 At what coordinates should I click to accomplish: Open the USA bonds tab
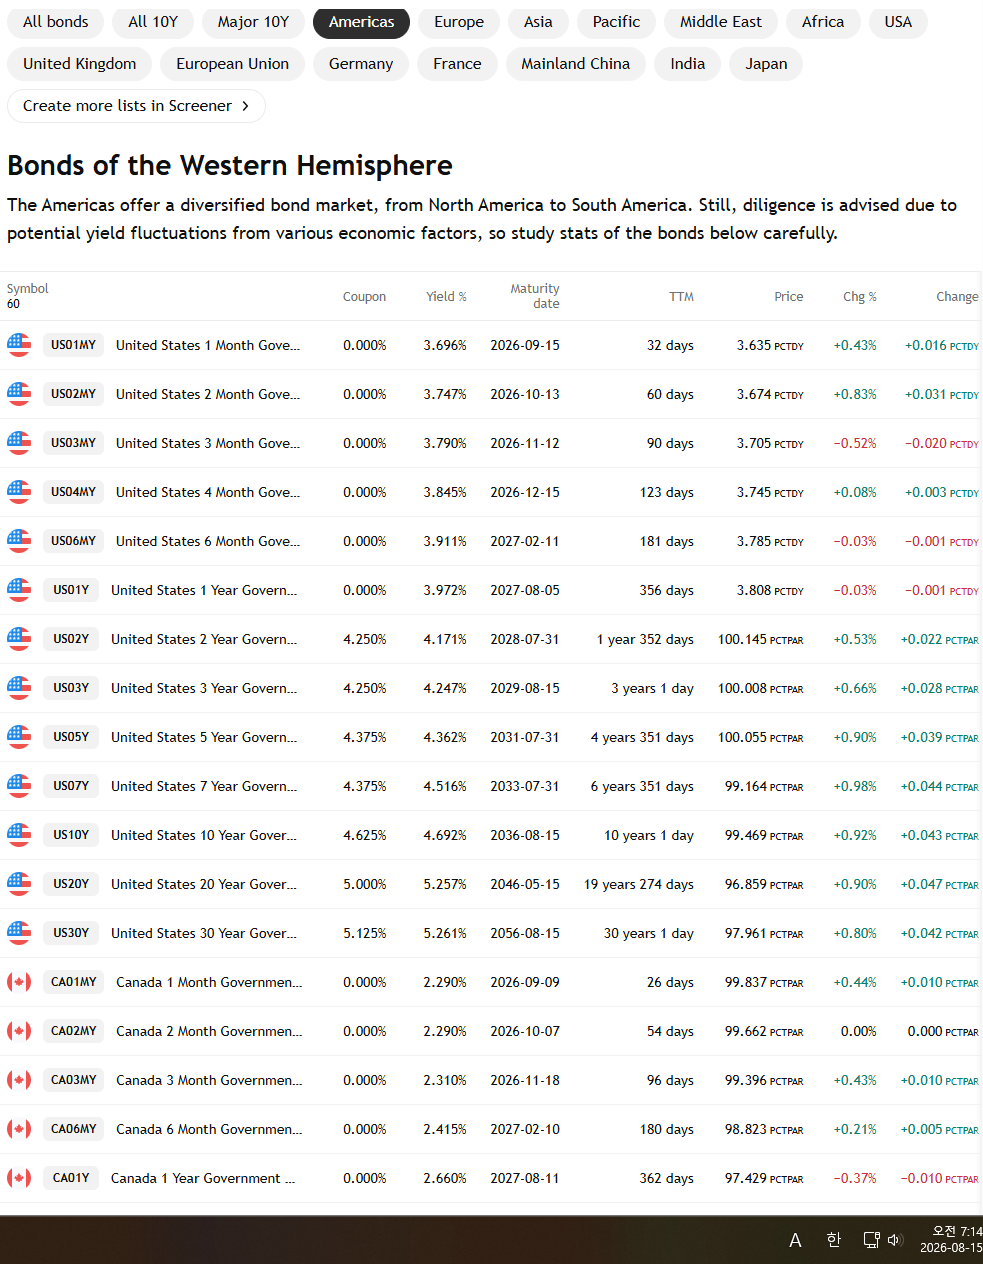click(x=898, y=22)
